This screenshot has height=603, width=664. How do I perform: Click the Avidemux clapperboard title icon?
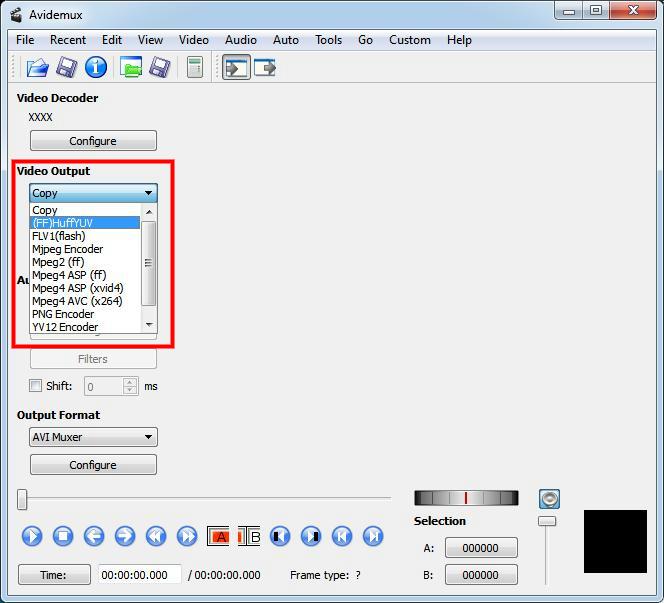pyautogui.click(x=17, y=15)
